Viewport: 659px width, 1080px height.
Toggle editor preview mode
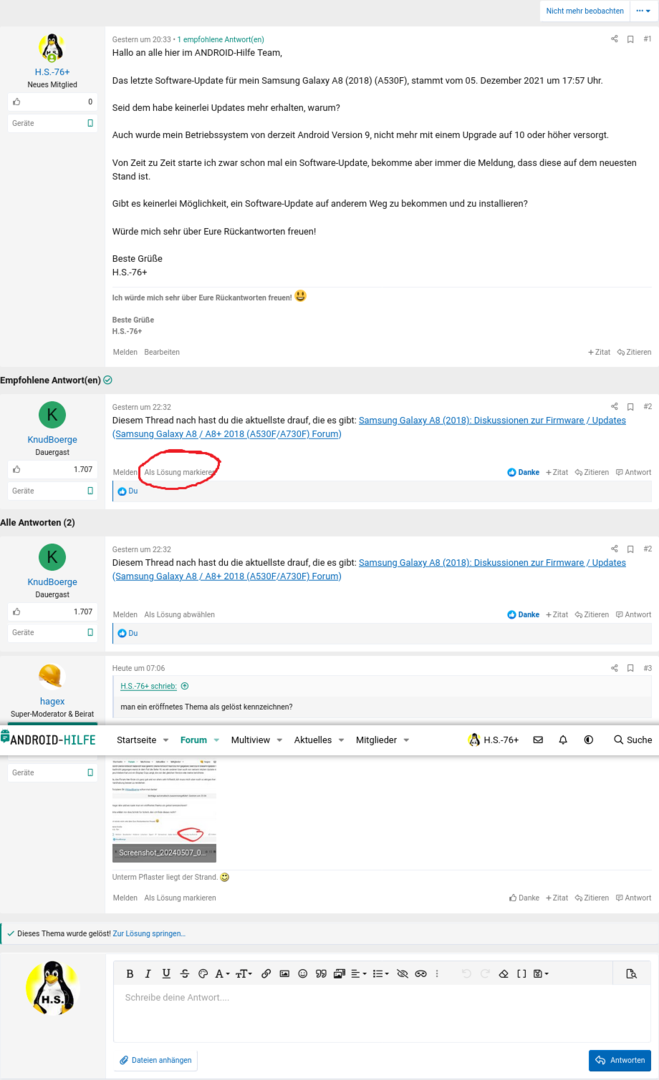[631, 974]
